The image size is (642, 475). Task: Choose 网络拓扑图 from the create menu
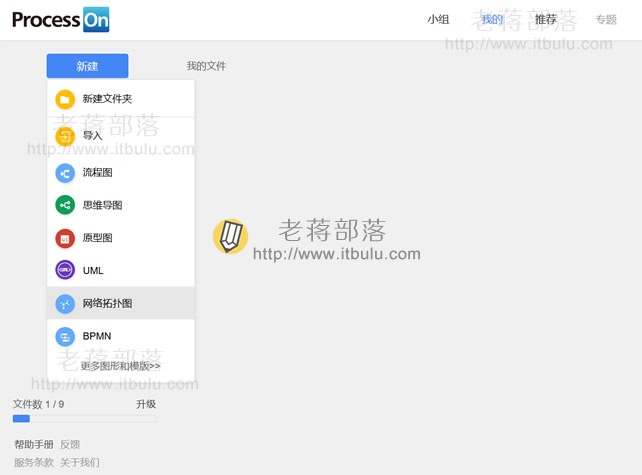[x=121, y=303]
